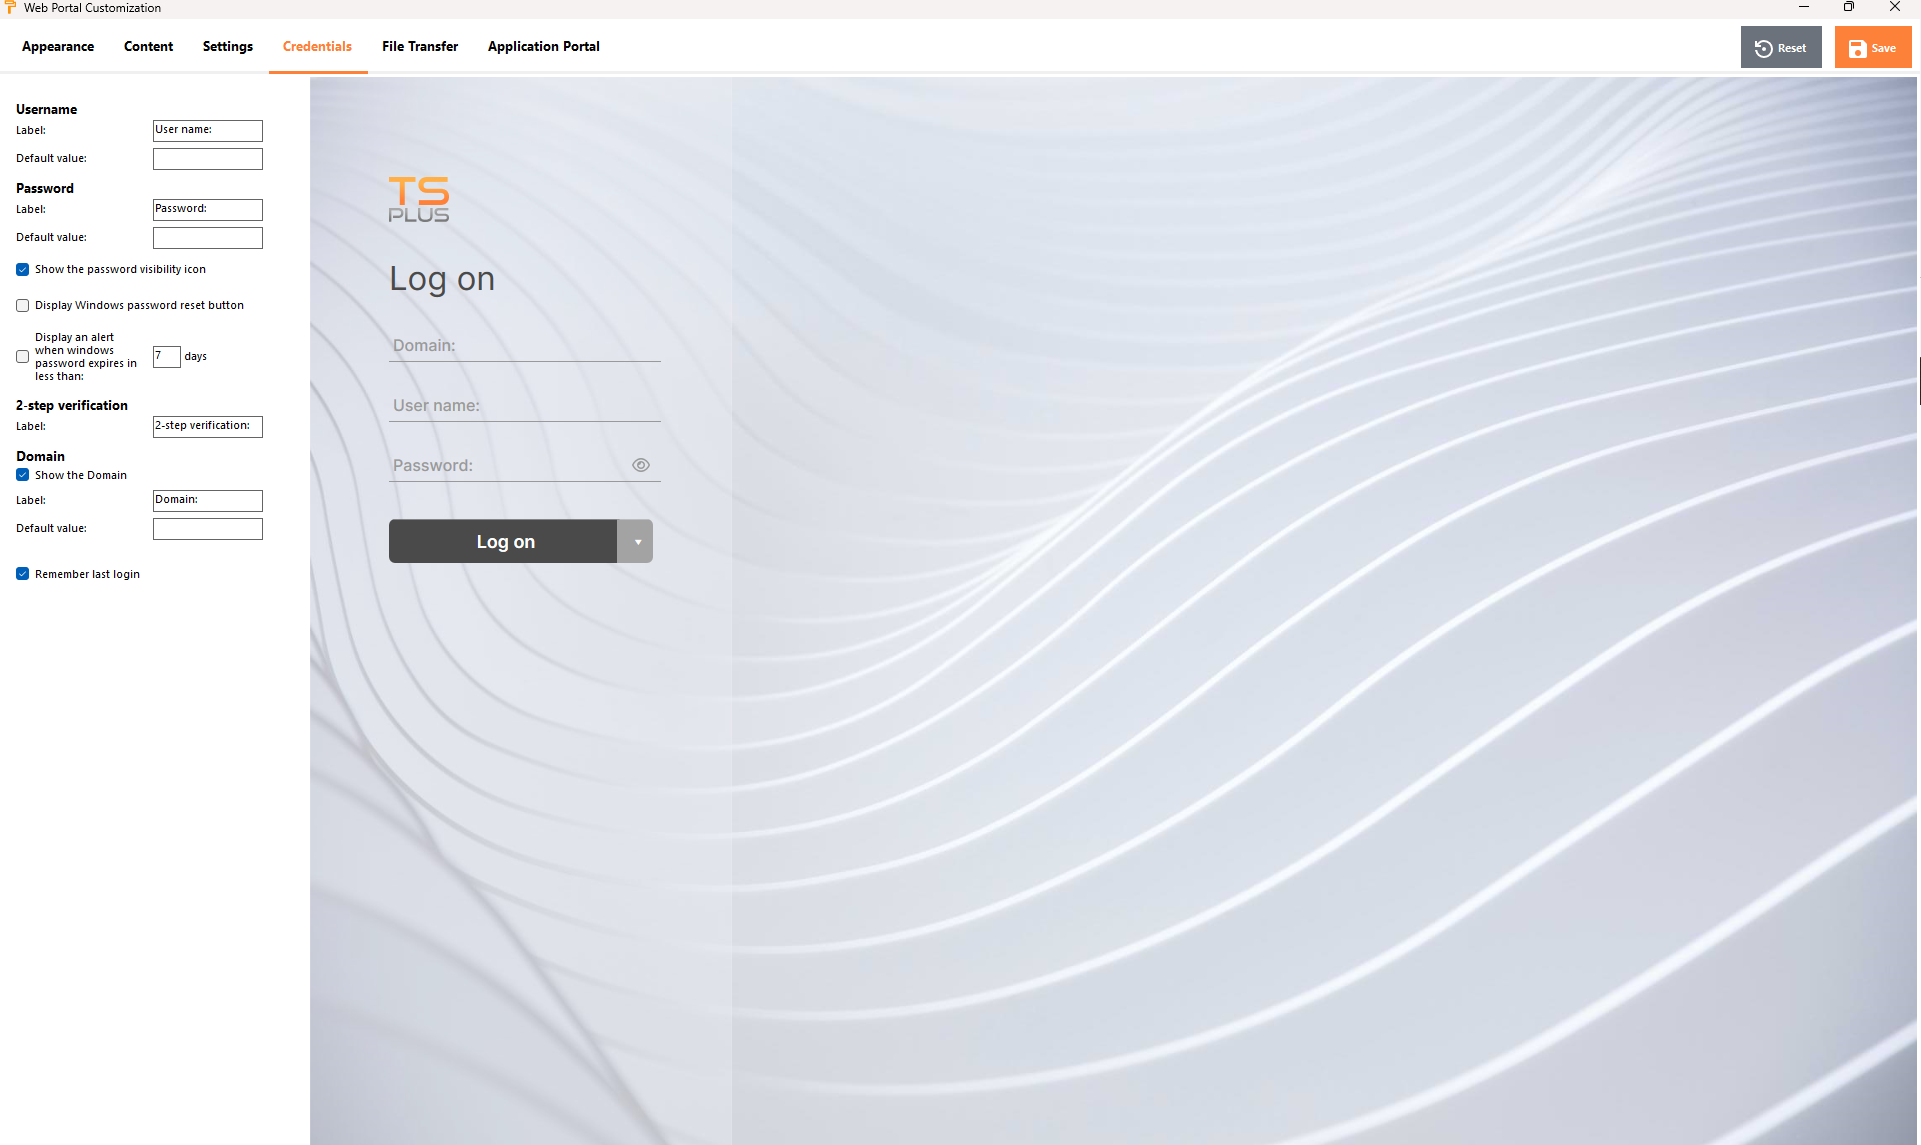The height and width of the screenshot is (1145, 1921).
Task: Expand the Log on button dropdown
Action: coord(638,543)
